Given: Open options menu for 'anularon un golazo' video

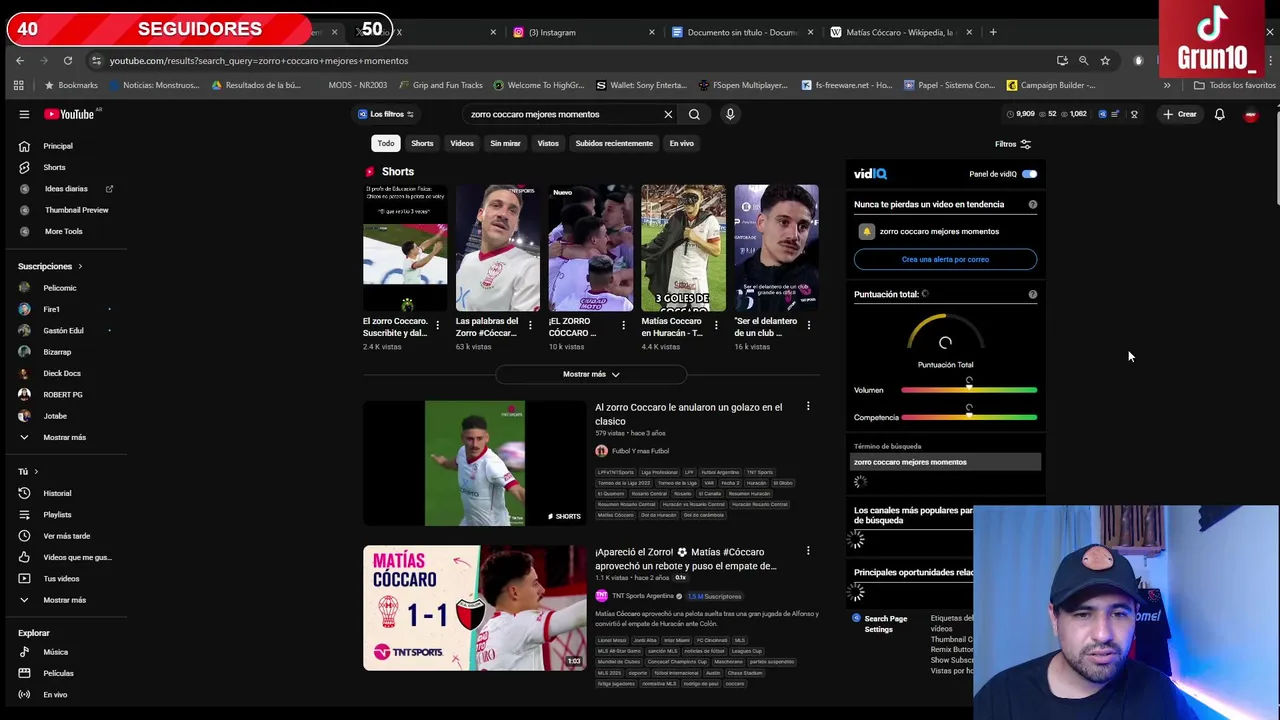Looking at the screenshot, I should coord(808,407).
